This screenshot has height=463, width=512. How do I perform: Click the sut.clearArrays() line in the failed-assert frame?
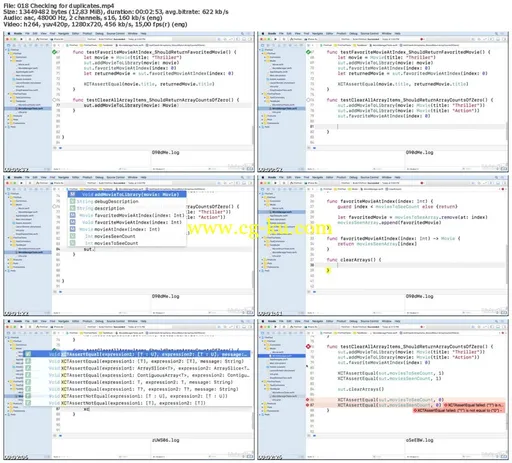point(361,389)
